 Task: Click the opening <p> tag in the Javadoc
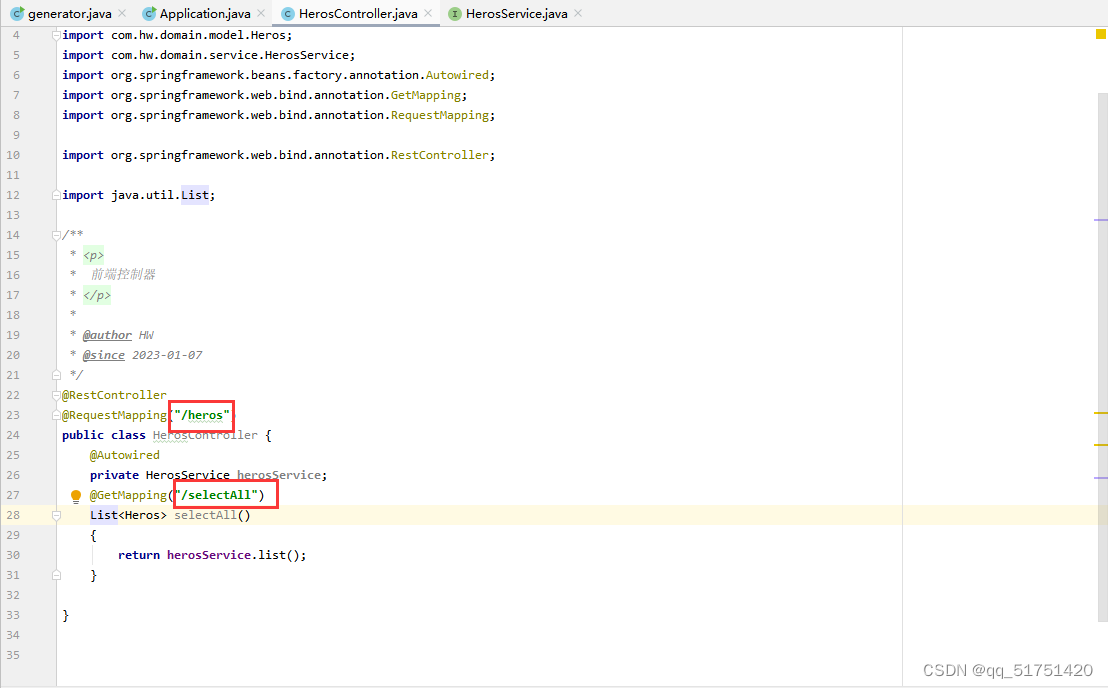pyautogui.click(x=93, y=255)
